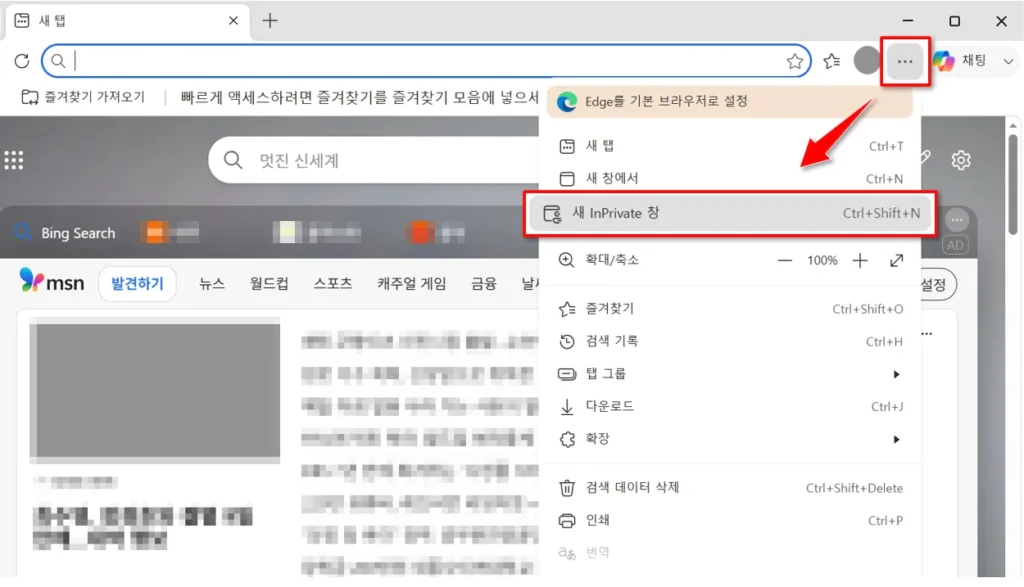Expand 탭 그룹 submenu
This screenshot has width=1024, height=587.
731,374
